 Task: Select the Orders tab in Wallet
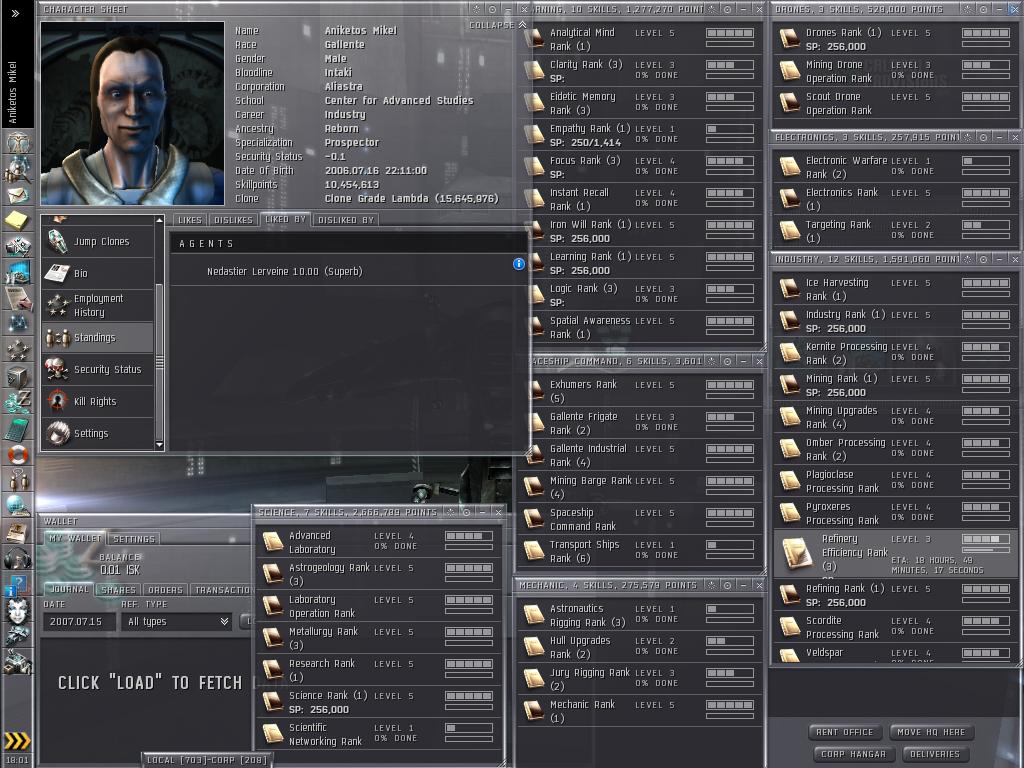click(x=165, y=590)
